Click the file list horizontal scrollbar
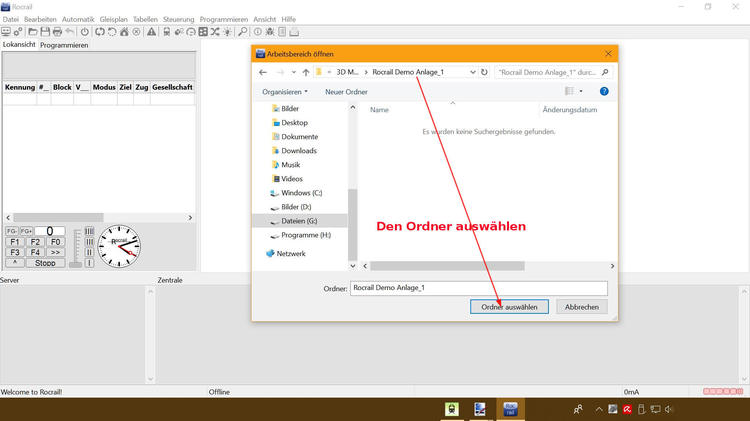750x421 pixels. [447, 266]
